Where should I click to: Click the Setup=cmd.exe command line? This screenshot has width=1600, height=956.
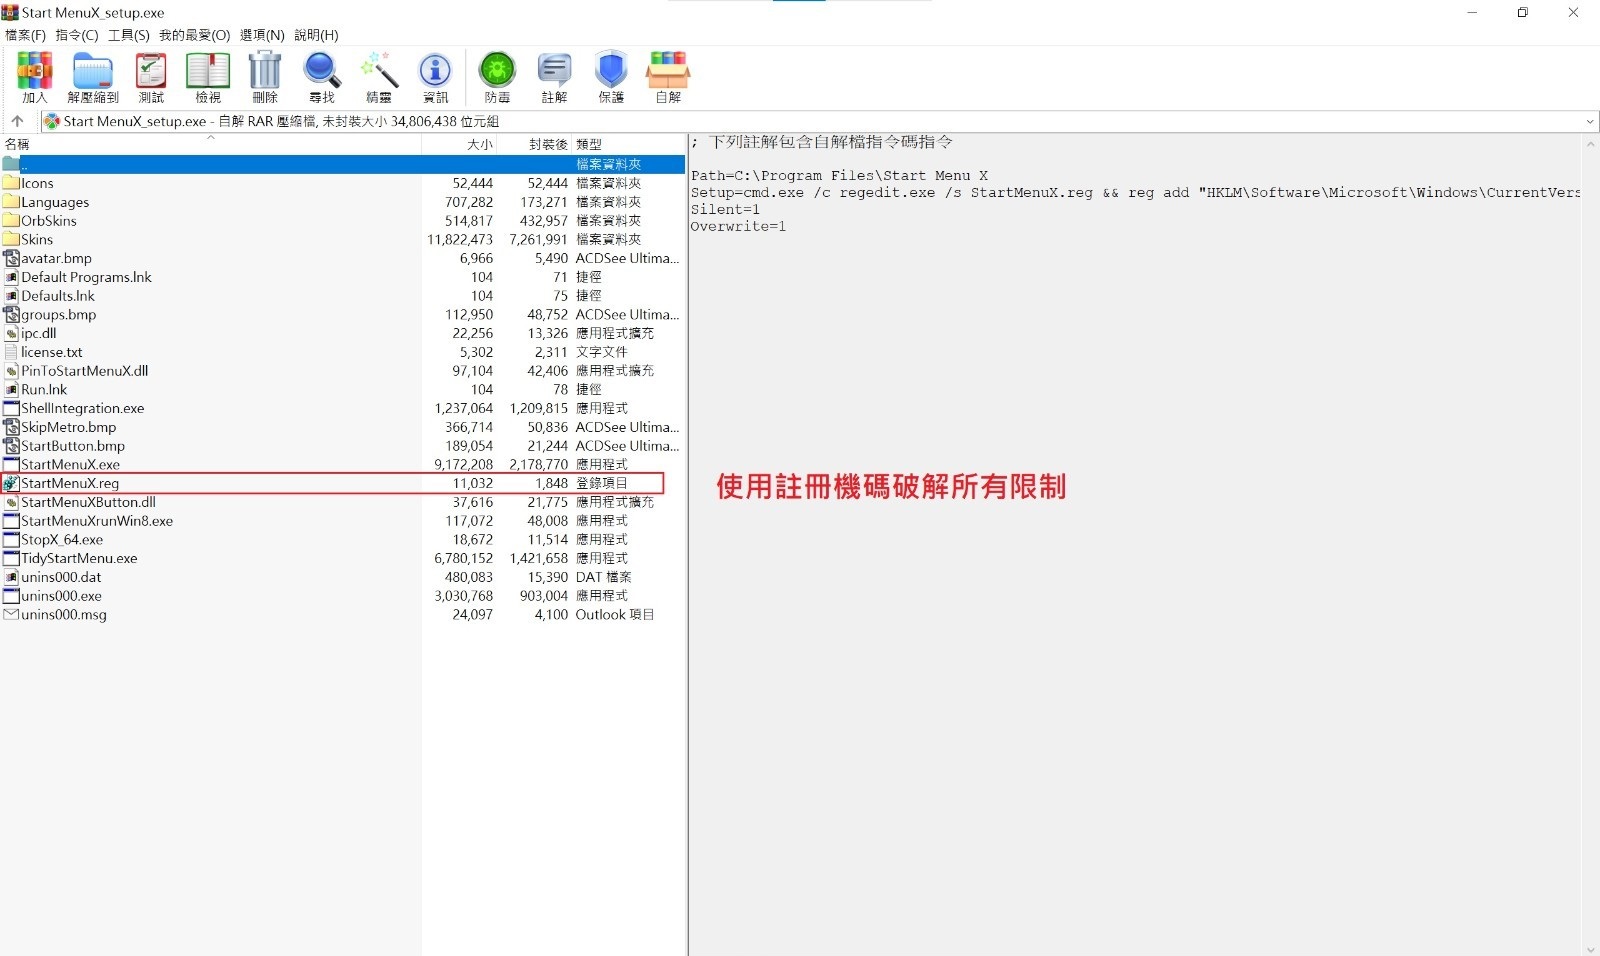(1135, 192)
